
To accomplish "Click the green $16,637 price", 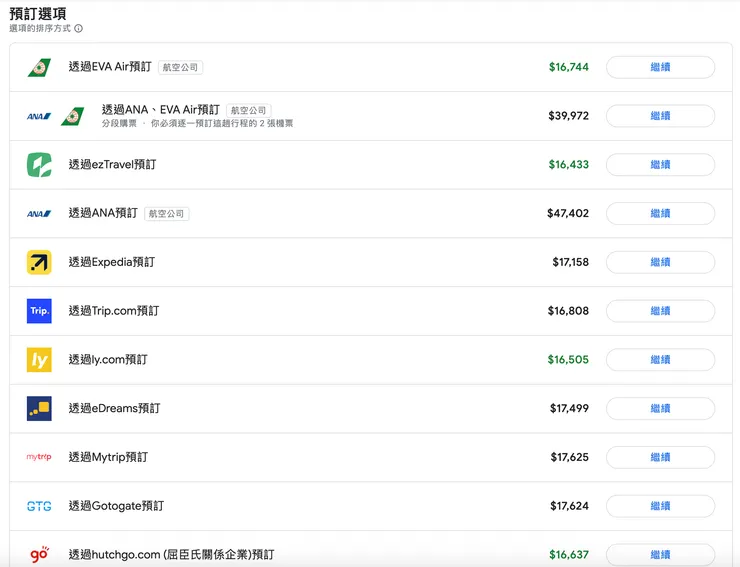I will coord(569,555).
